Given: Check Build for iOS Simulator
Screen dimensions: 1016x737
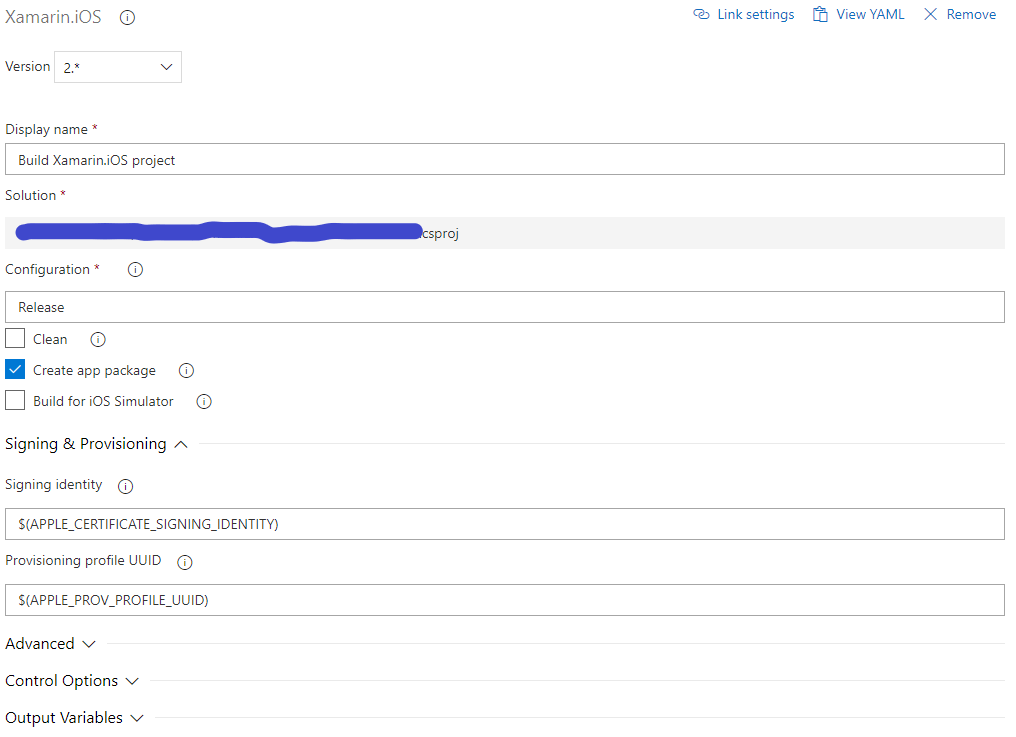Looking at the screenshot, I should (x=15, y=401).
